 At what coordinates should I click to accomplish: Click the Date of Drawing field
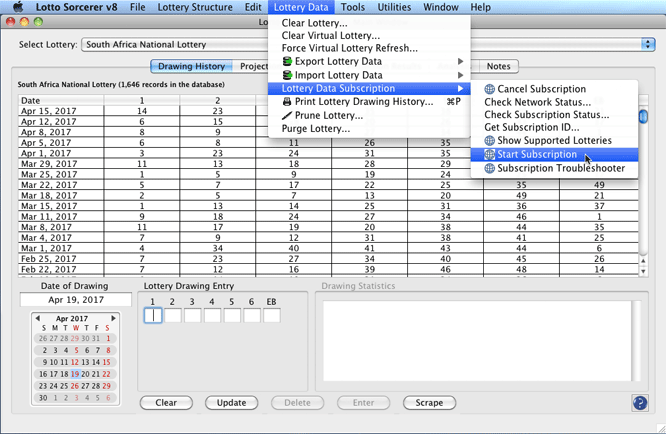[76, 299]
